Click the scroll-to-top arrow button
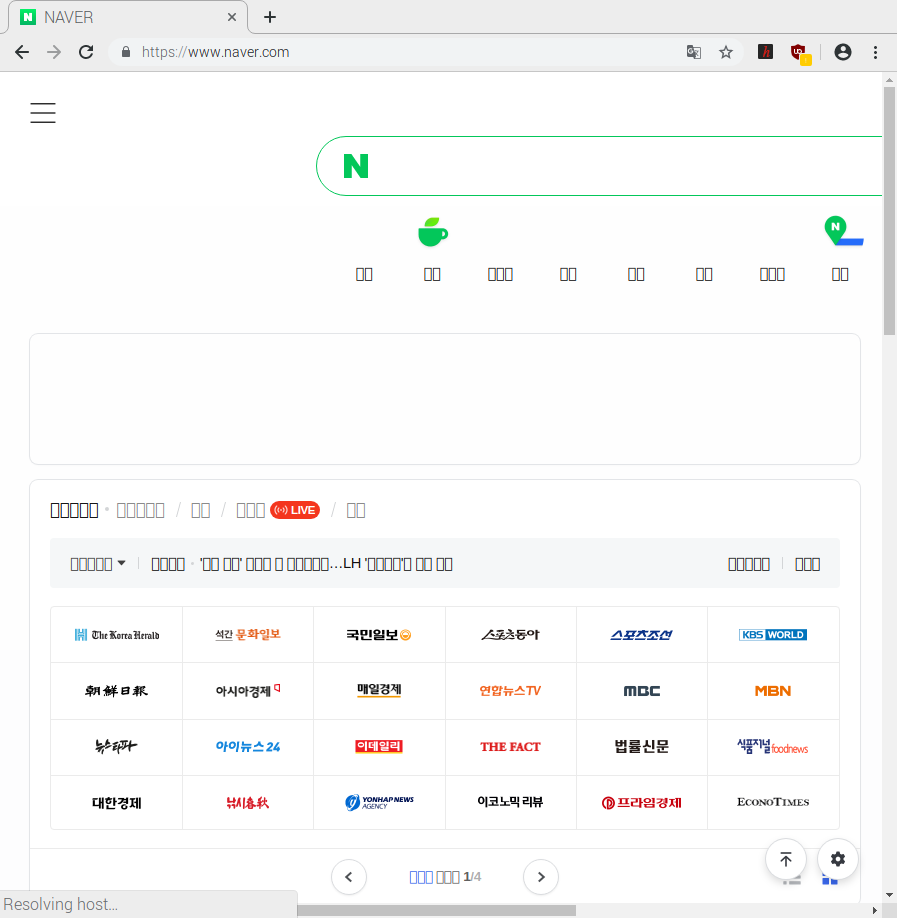Image resolution: width=897 pixels, height=918 pixels. coord(786,859)
